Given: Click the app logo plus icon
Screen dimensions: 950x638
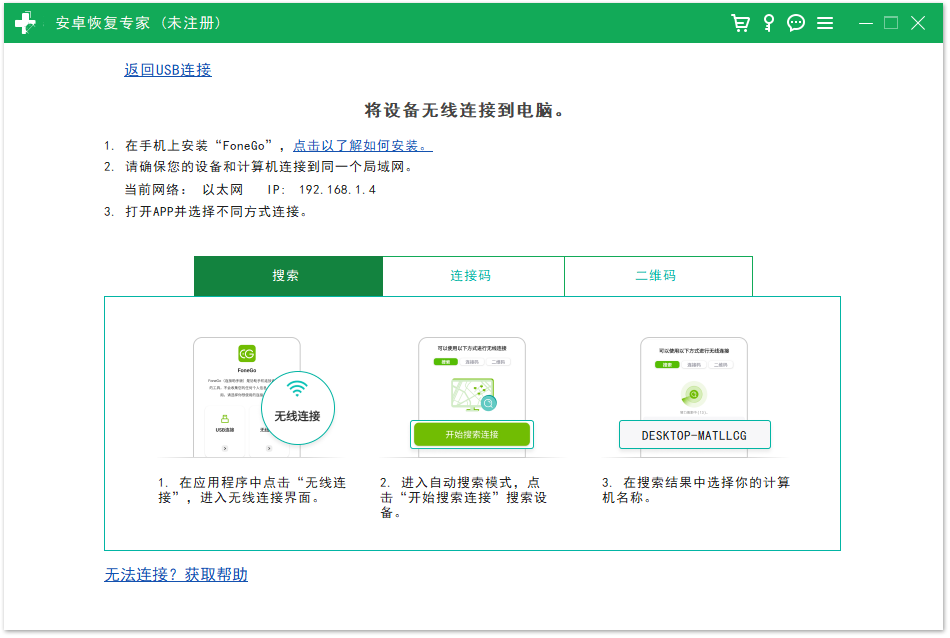Looking at the screenshot, I should [x=25, y=23].
